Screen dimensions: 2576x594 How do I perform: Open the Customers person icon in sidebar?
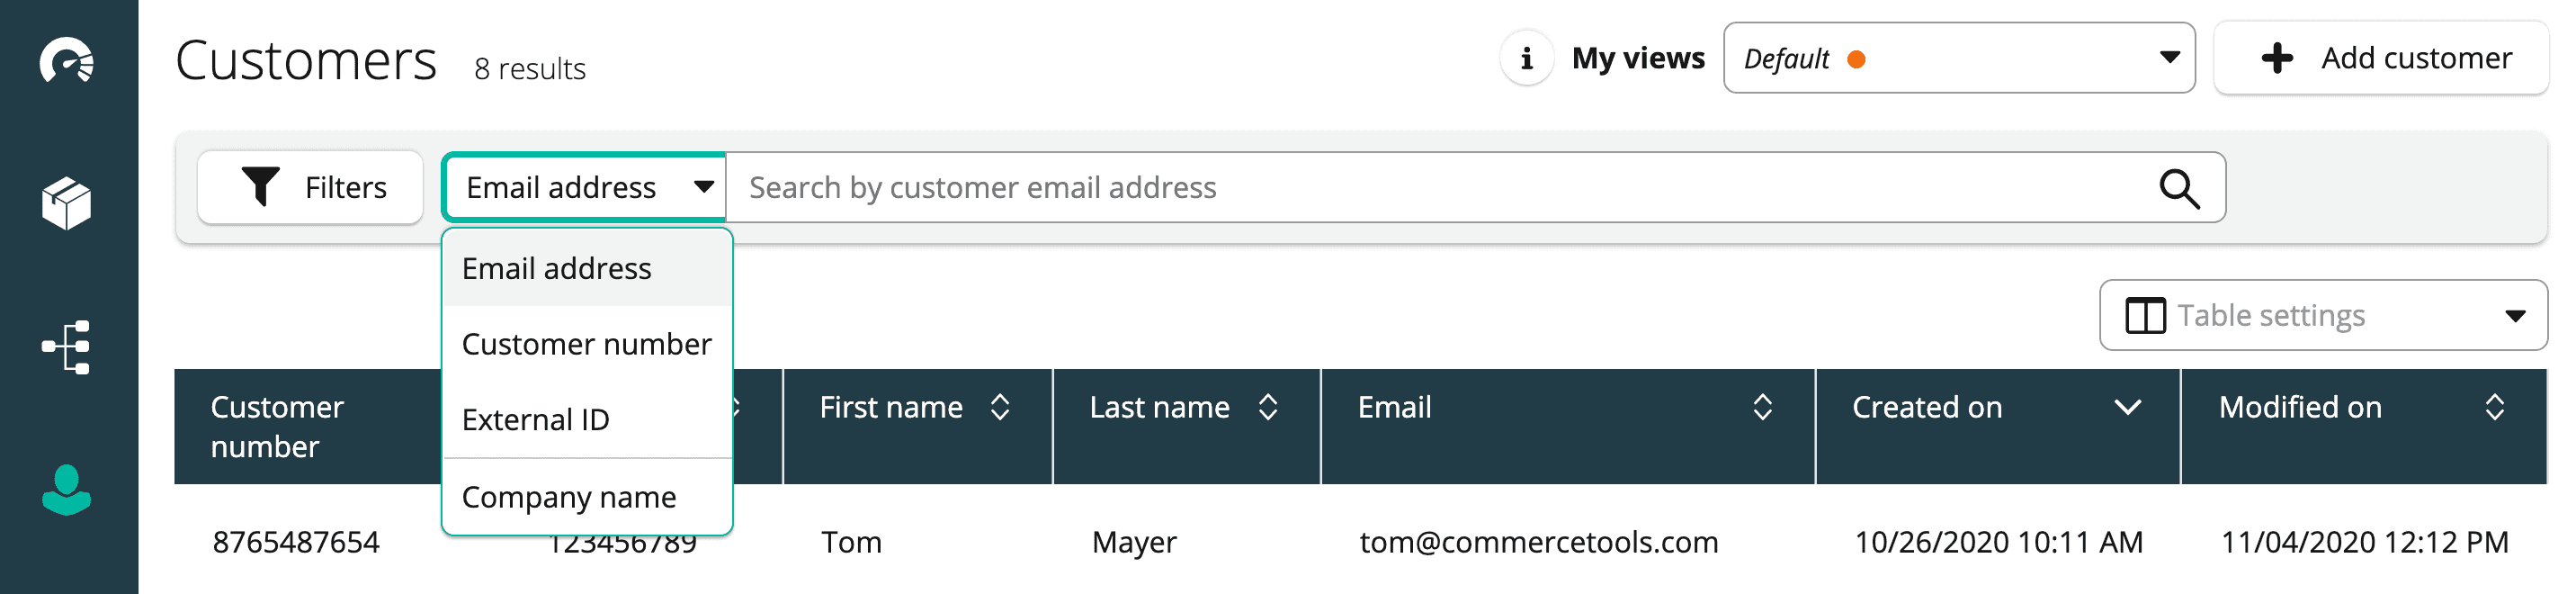[67, 490]
